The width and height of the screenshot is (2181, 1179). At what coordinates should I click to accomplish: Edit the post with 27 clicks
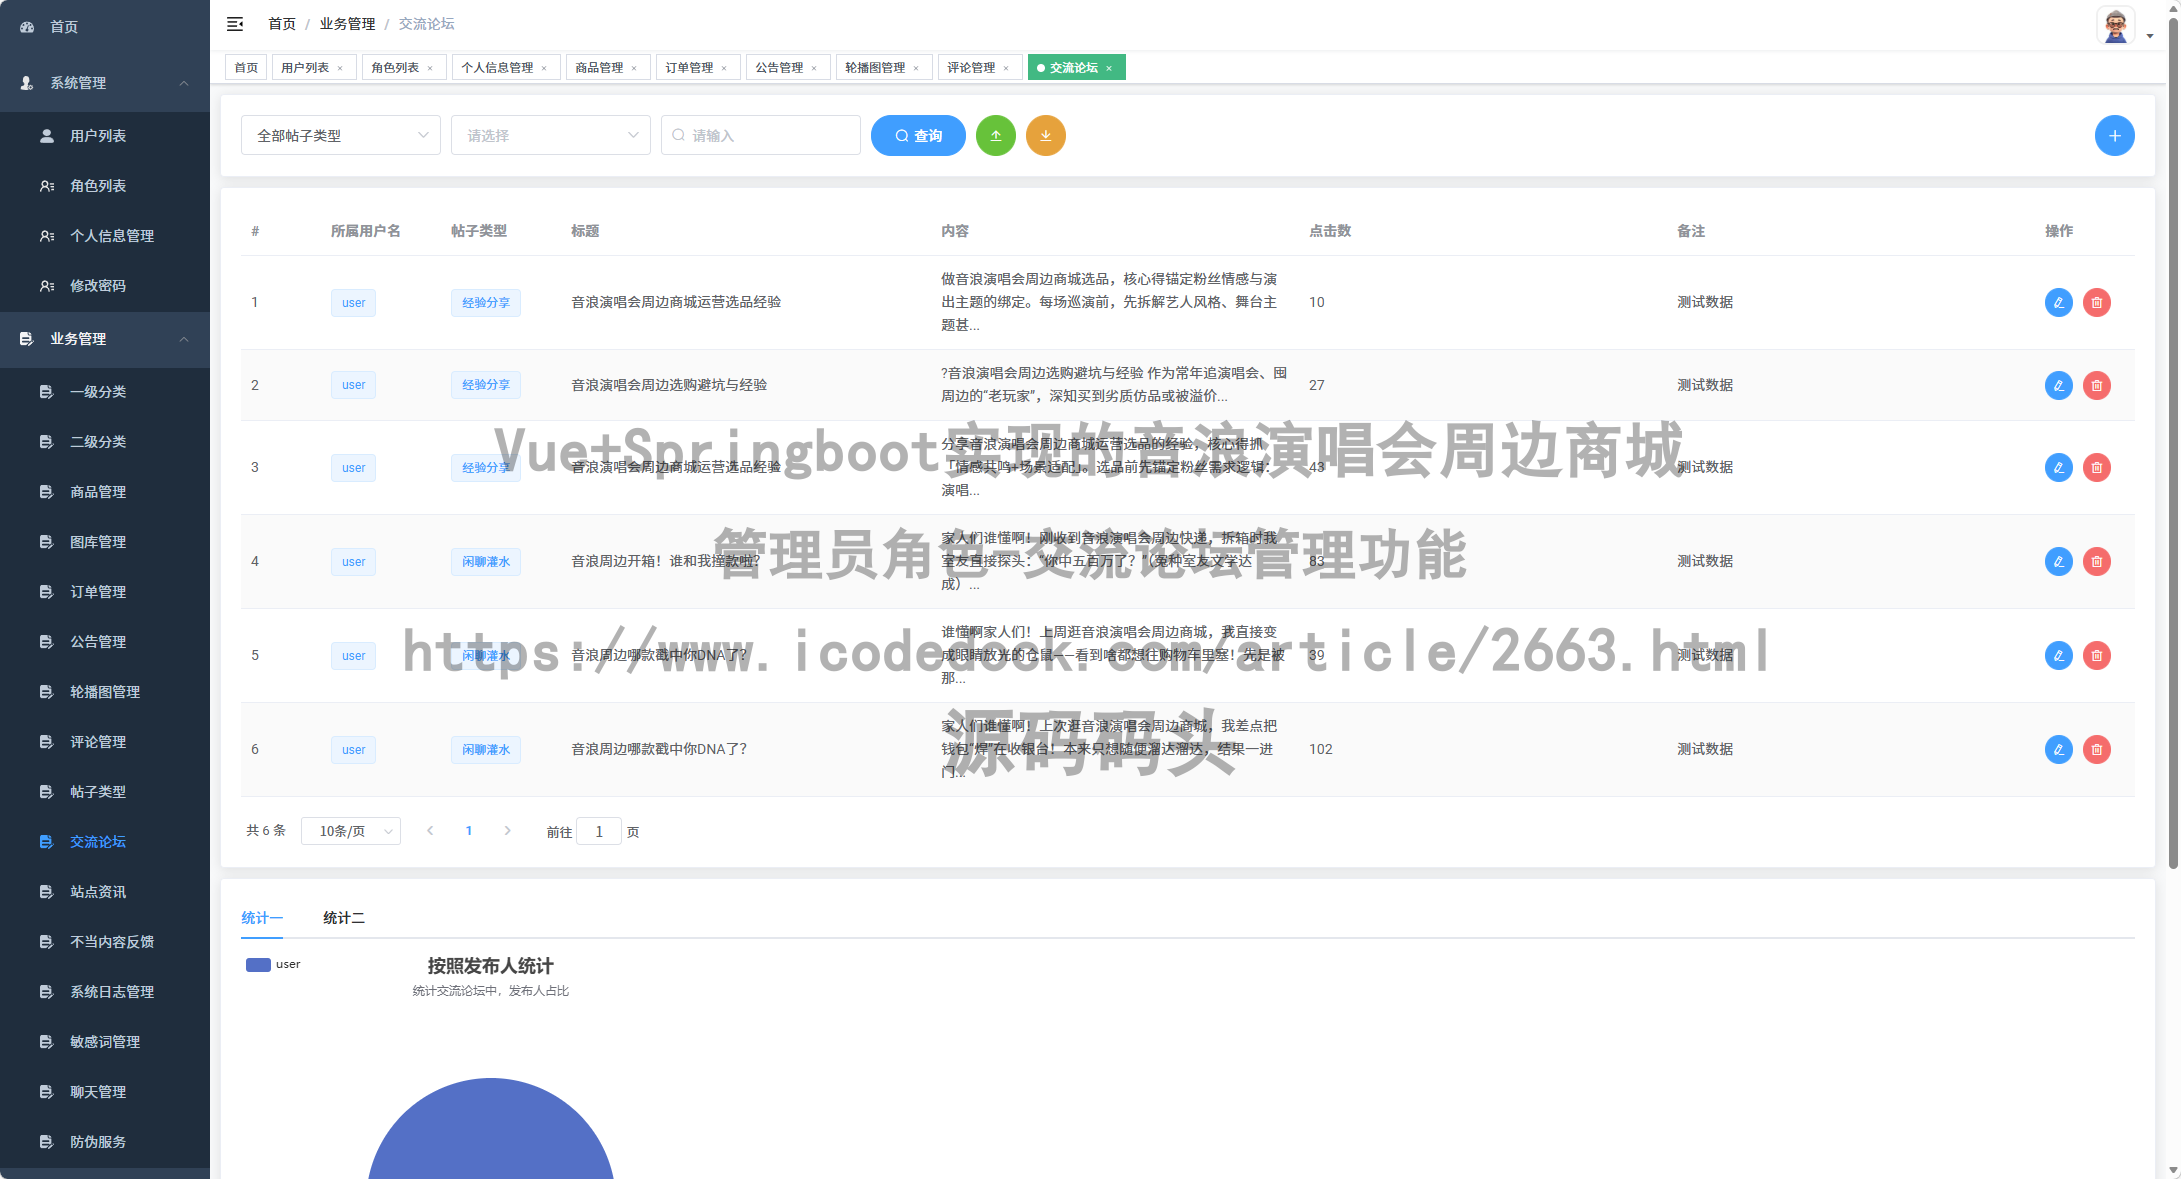click(2059, 385)
